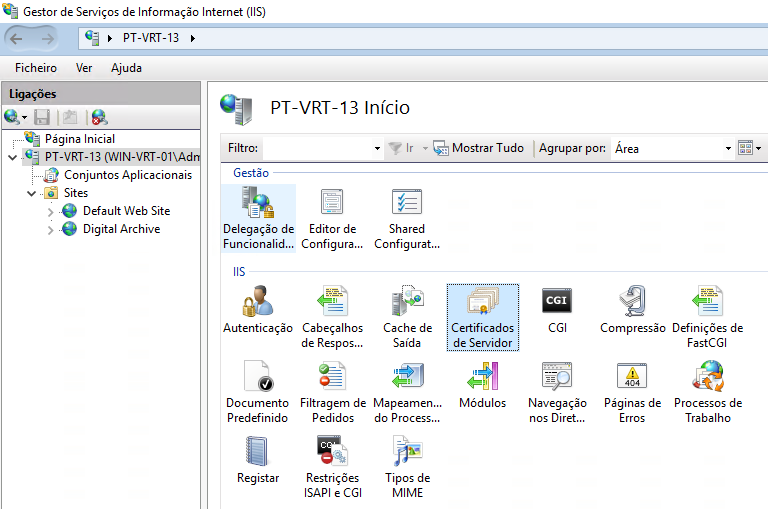Image resolution: width=768 pixels, height=509 pixels.
Task: Click the Back navigation arrow
Action: [16, 39]
